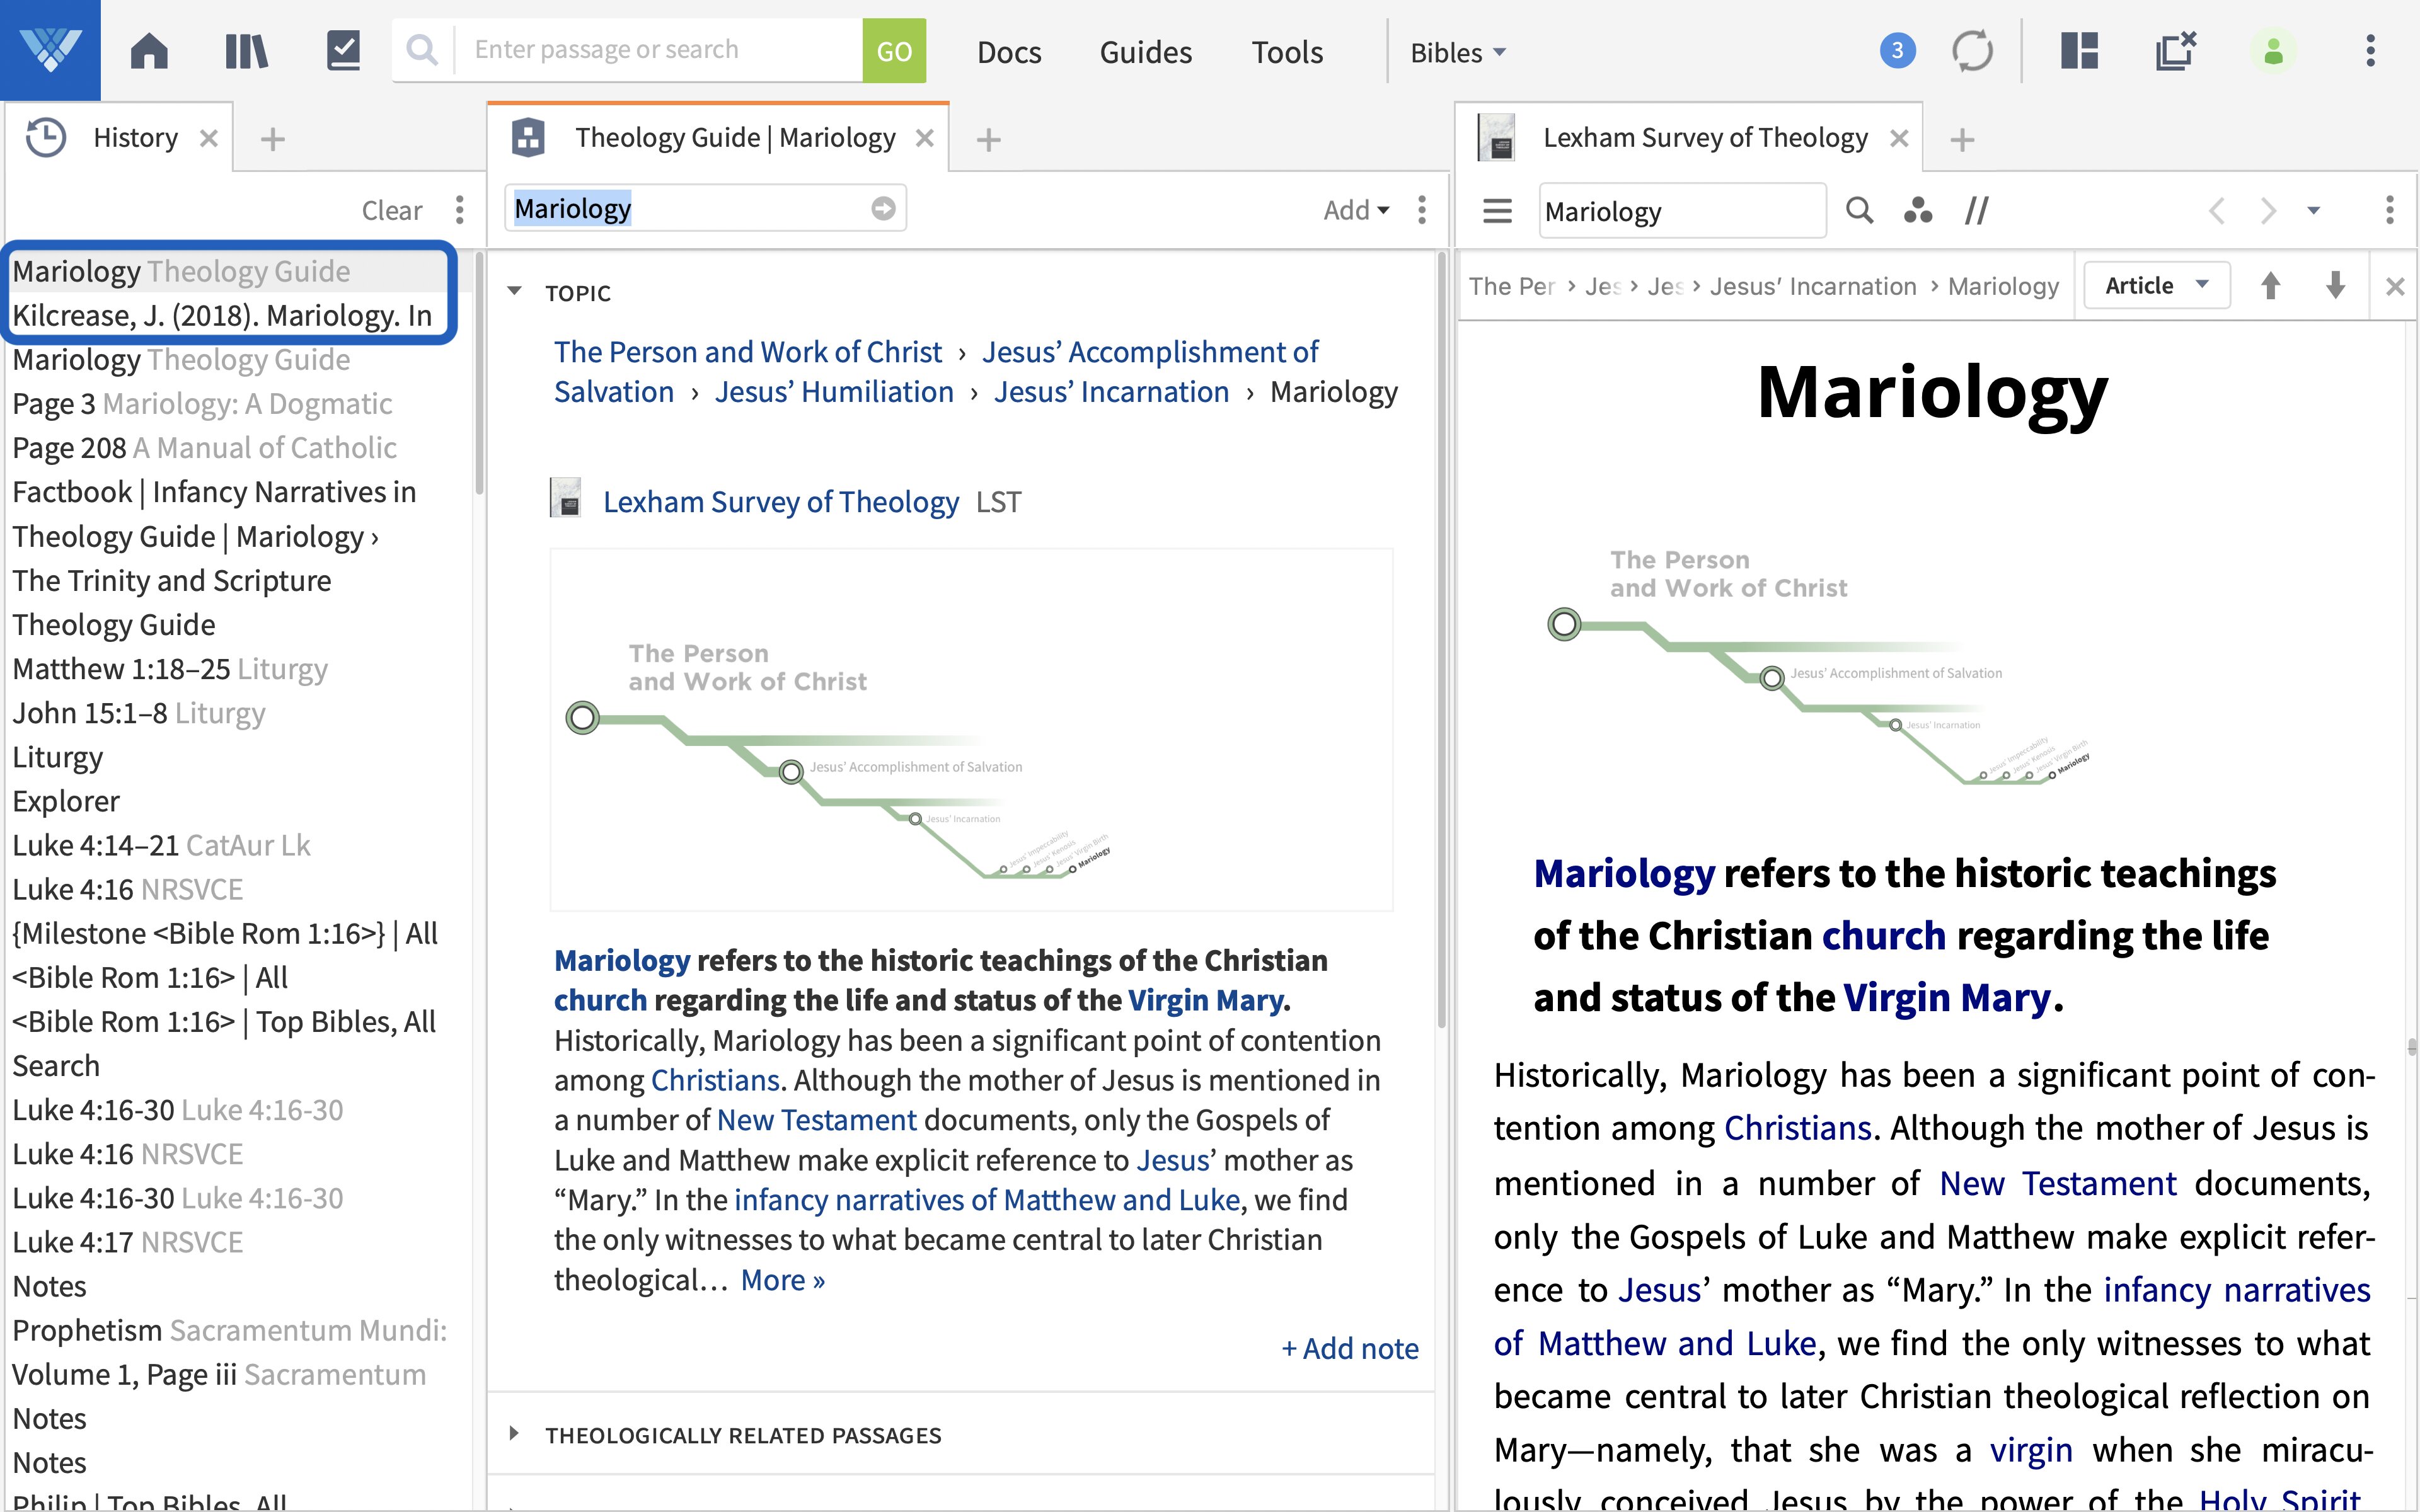Open Lexham Survey of Theology link in guide
The height and width of the screenshot is (1512, 2420).
(x=780, y=501)
